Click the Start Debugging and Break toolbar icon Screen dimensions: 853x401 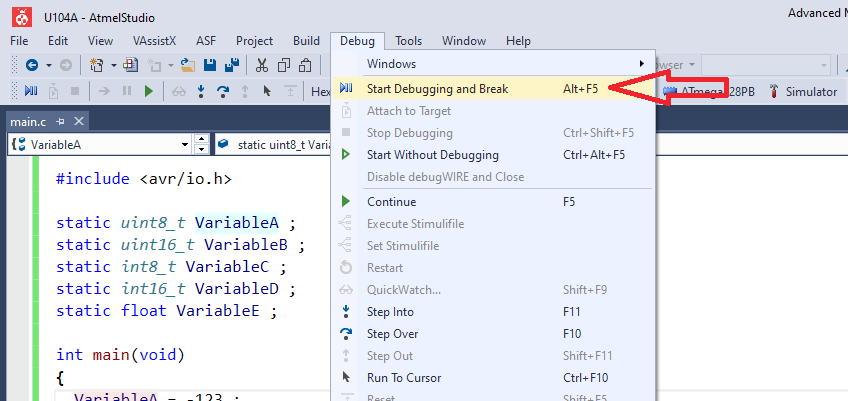tap(31, 91)
